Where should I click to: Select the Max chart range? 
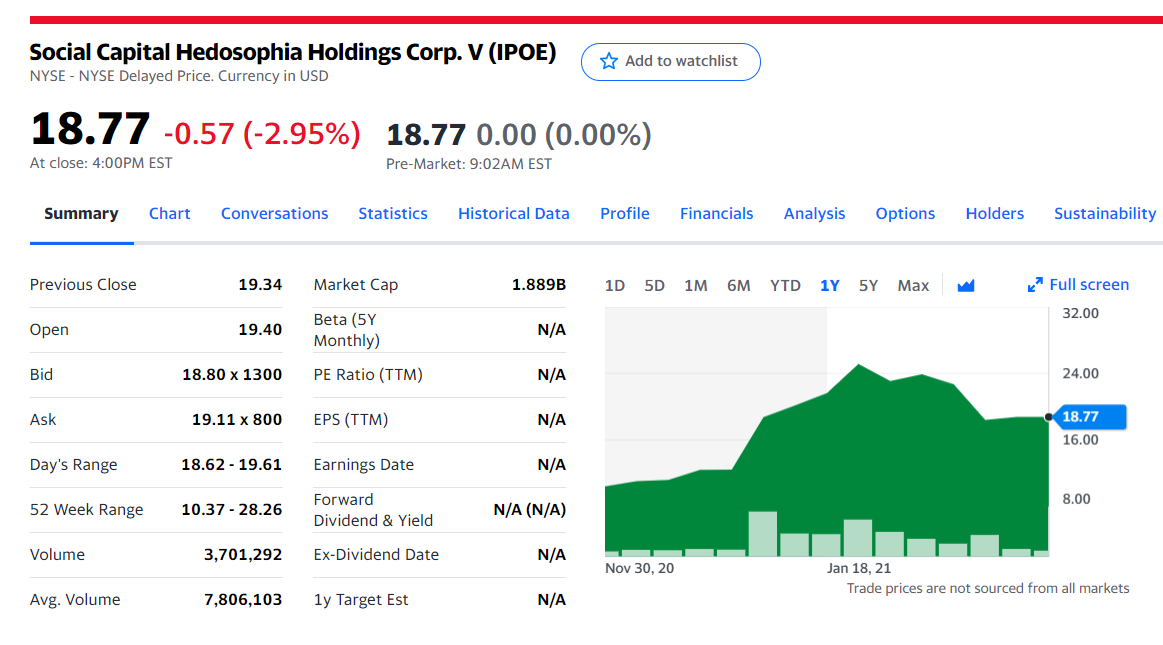pos(913,286)
